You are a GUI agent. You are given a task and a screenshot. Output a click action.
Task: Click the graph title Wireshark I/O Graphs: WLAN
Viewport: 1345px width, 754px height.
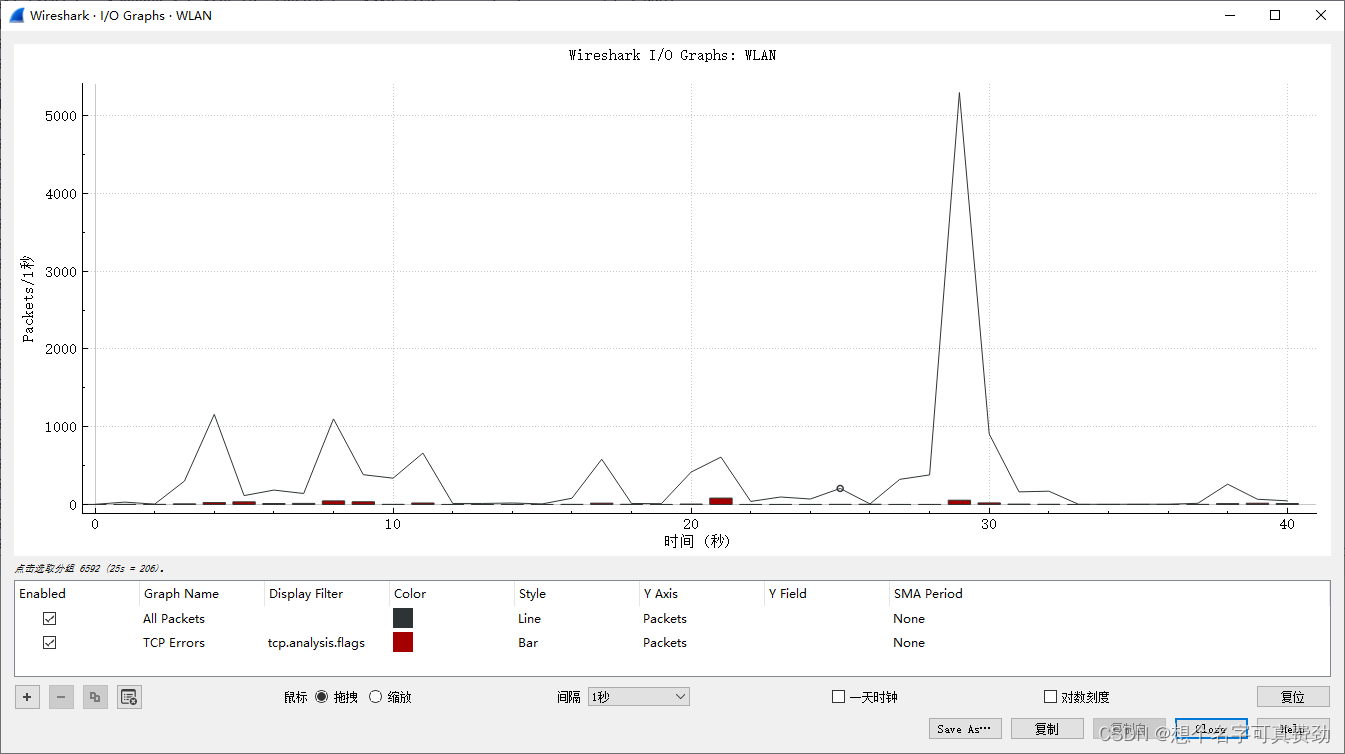(672, 55)
